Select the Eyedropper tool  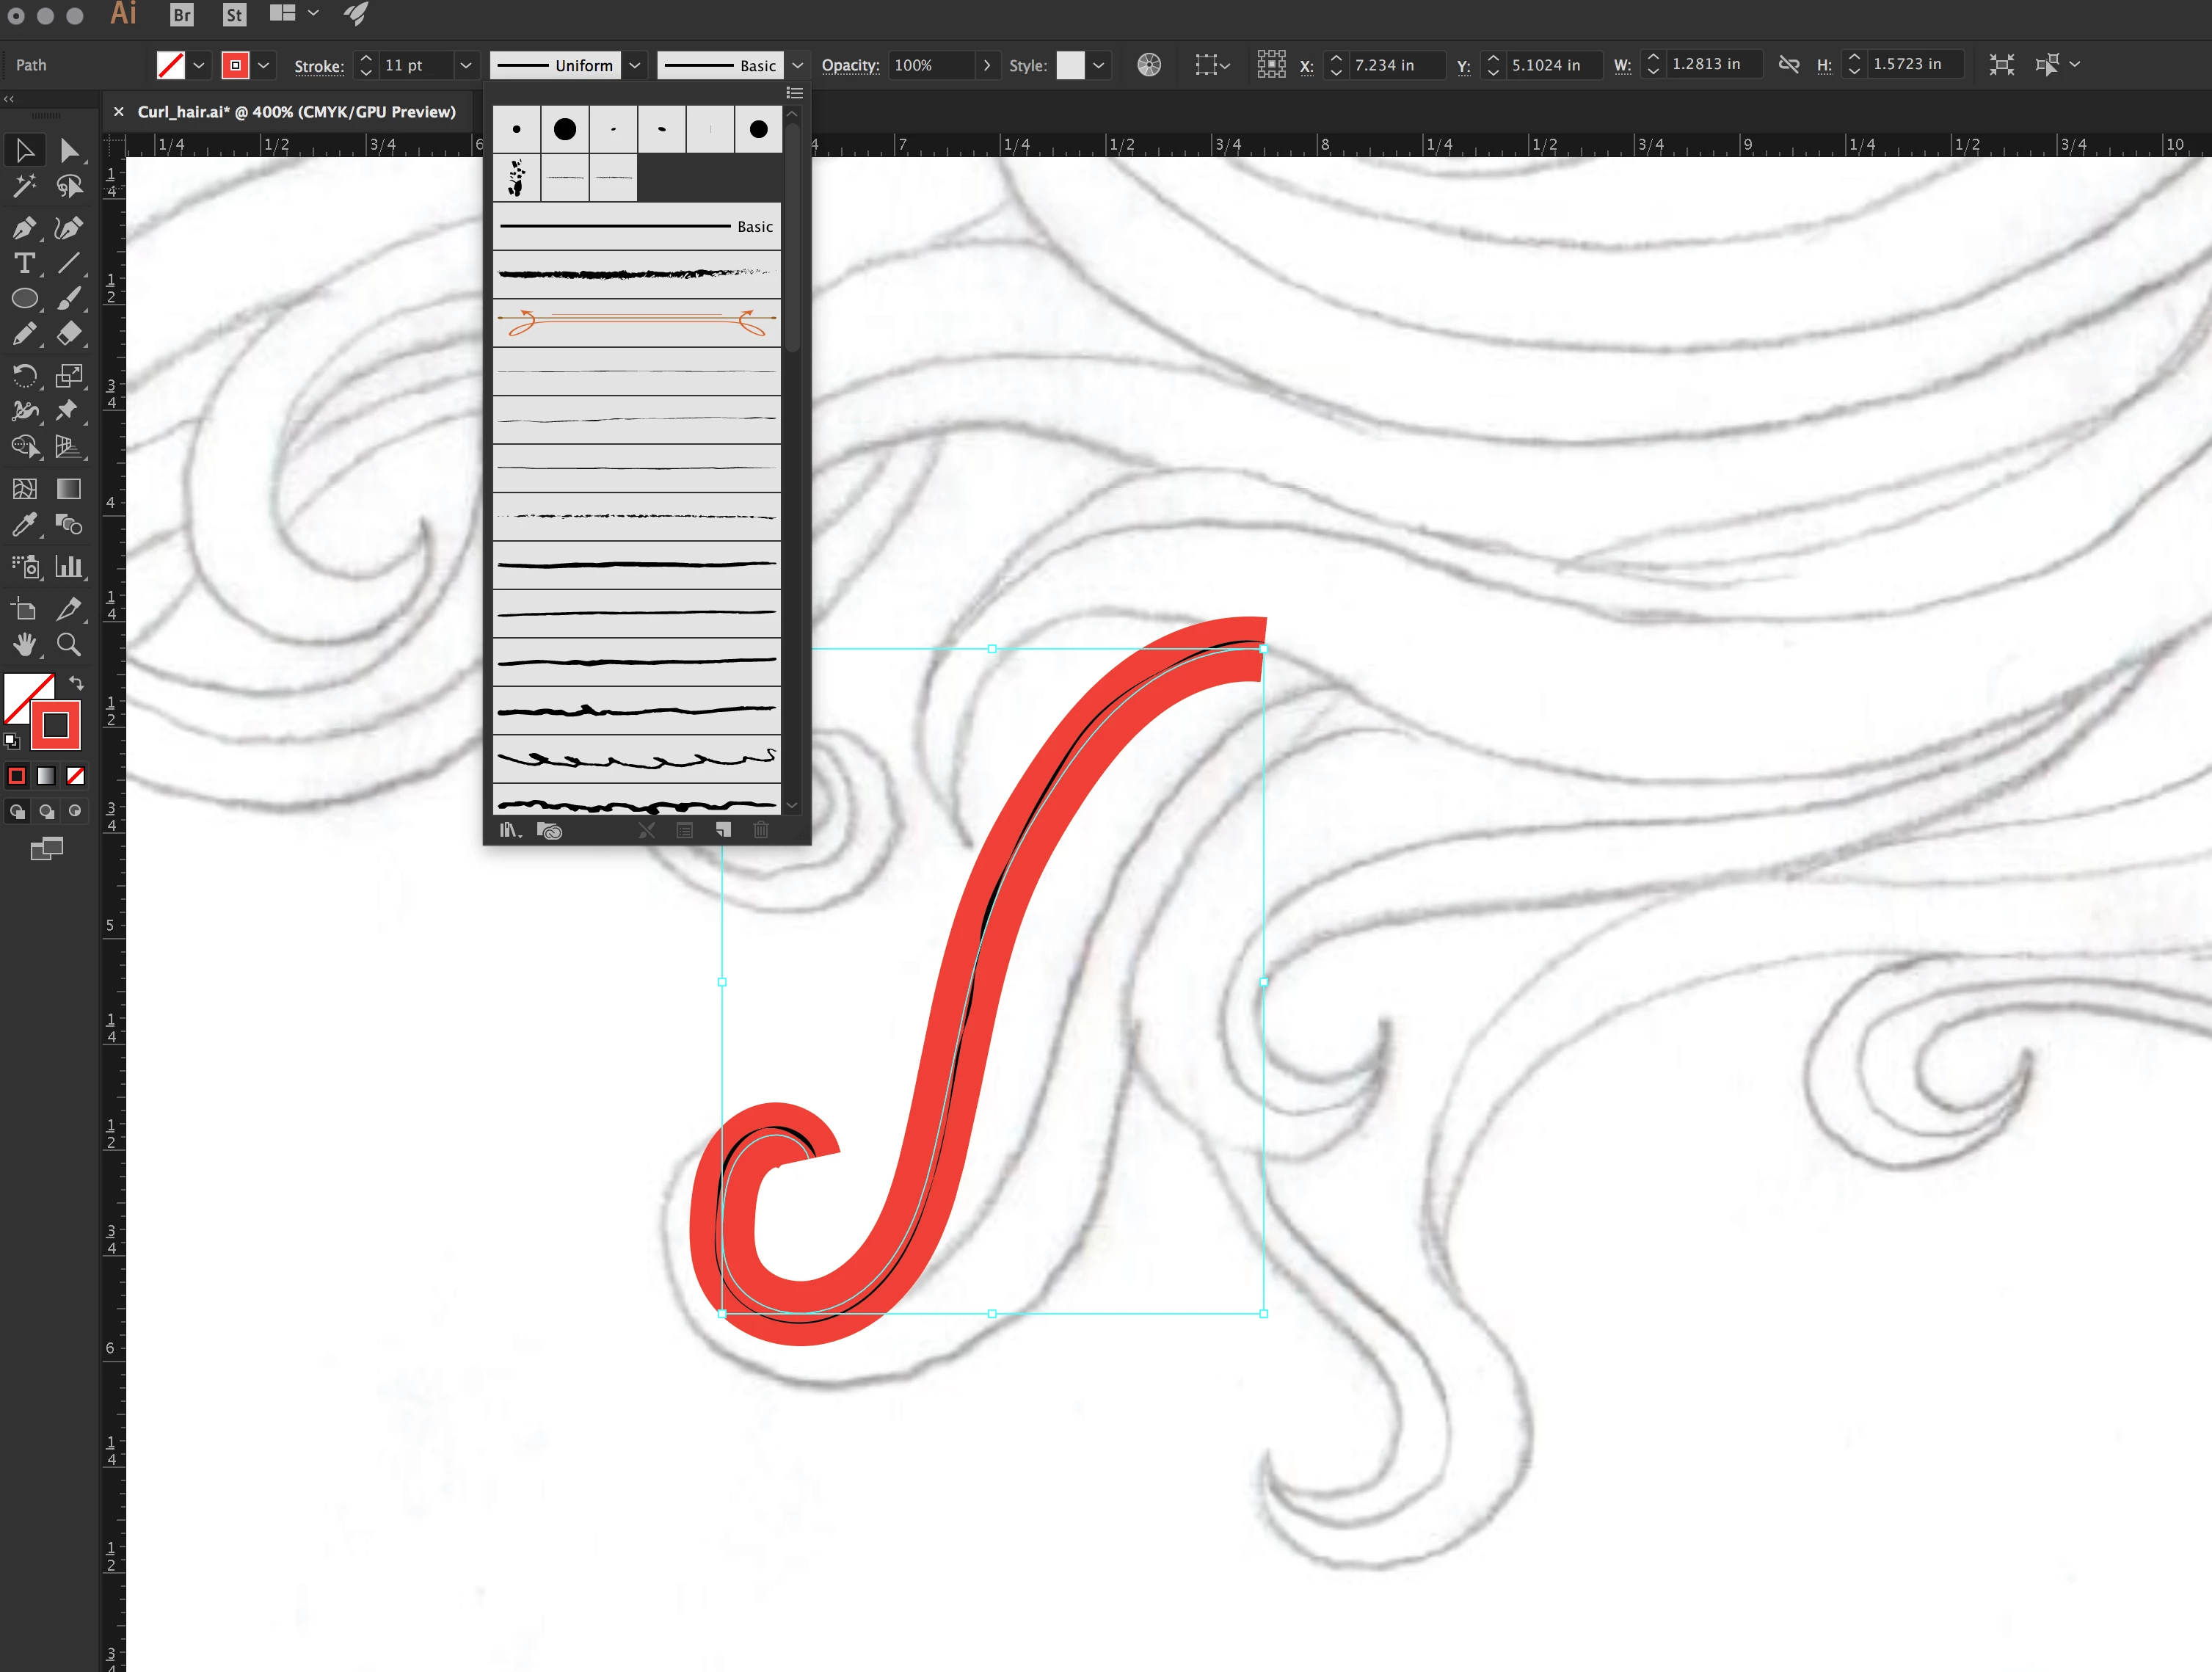(24, 524)
